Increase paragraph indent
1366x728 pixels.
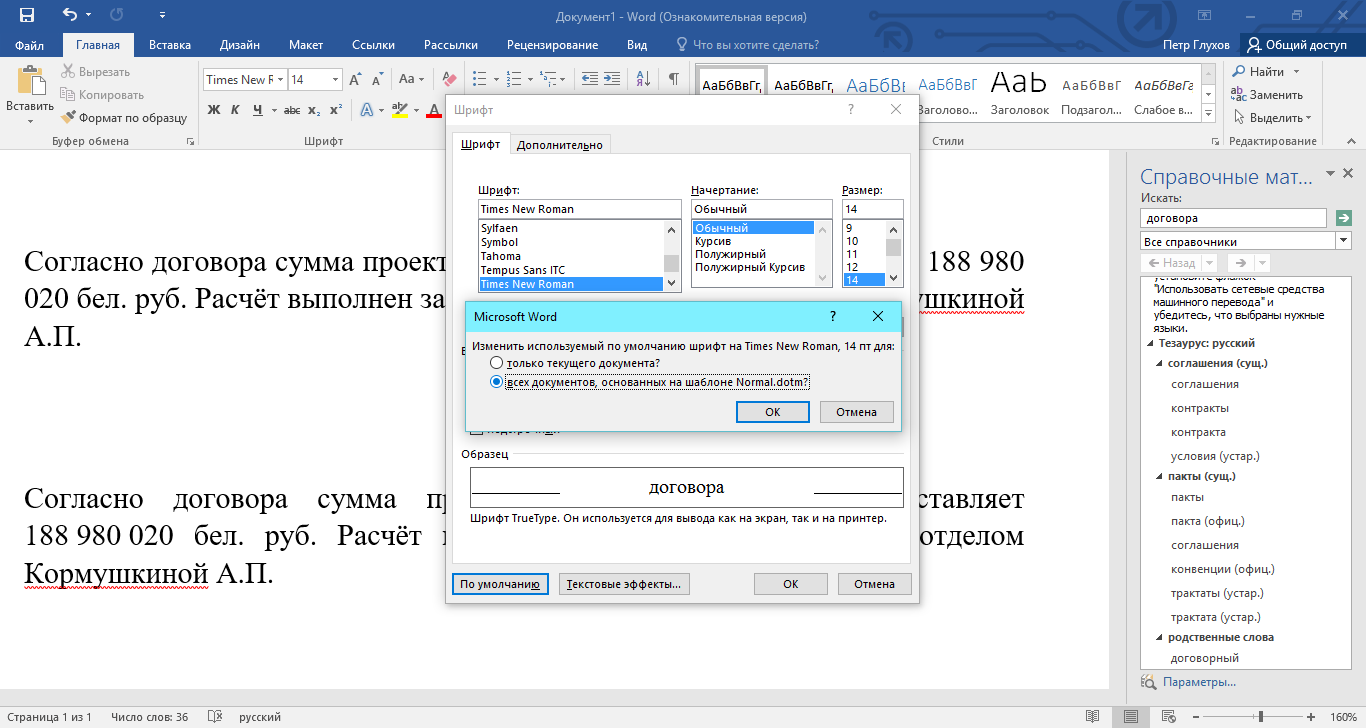pos(613,79)
